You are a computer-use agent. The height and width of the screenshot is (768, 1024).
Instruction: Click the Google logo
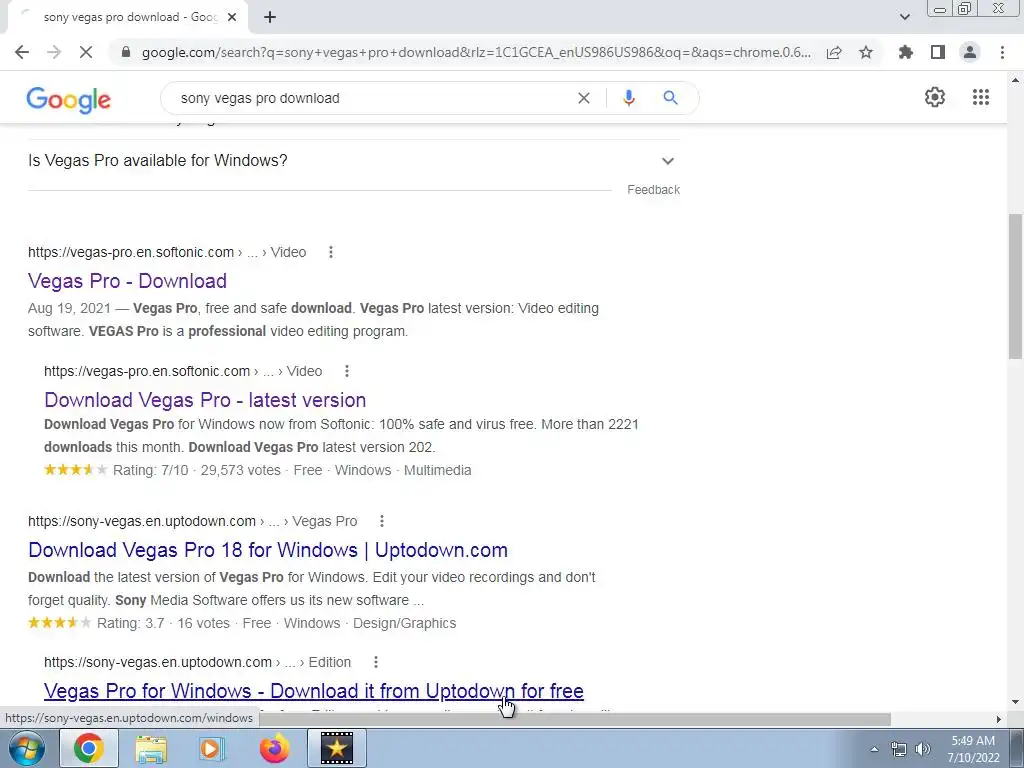[x=69, y=99]
